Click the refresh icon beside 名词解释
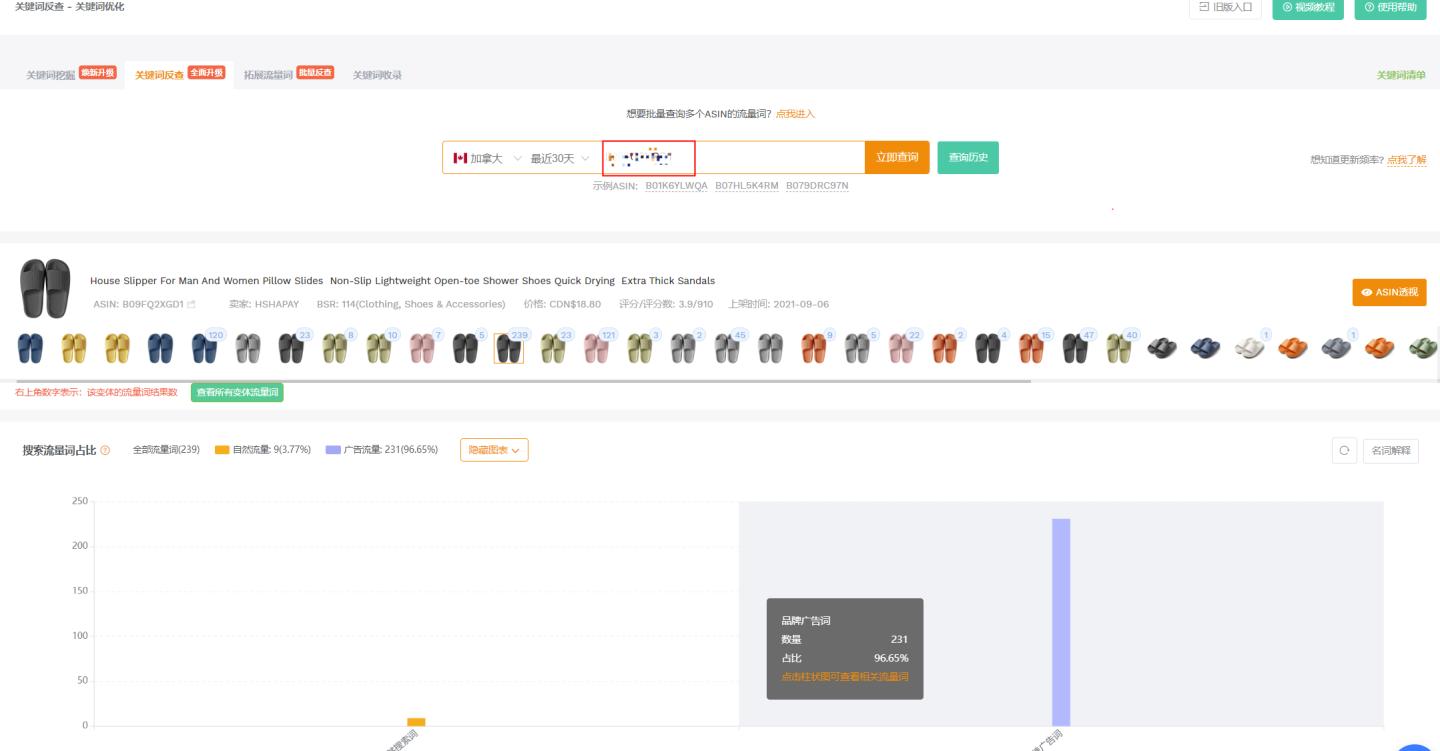Screen dimensions: 1440x751 [1344, 451]
